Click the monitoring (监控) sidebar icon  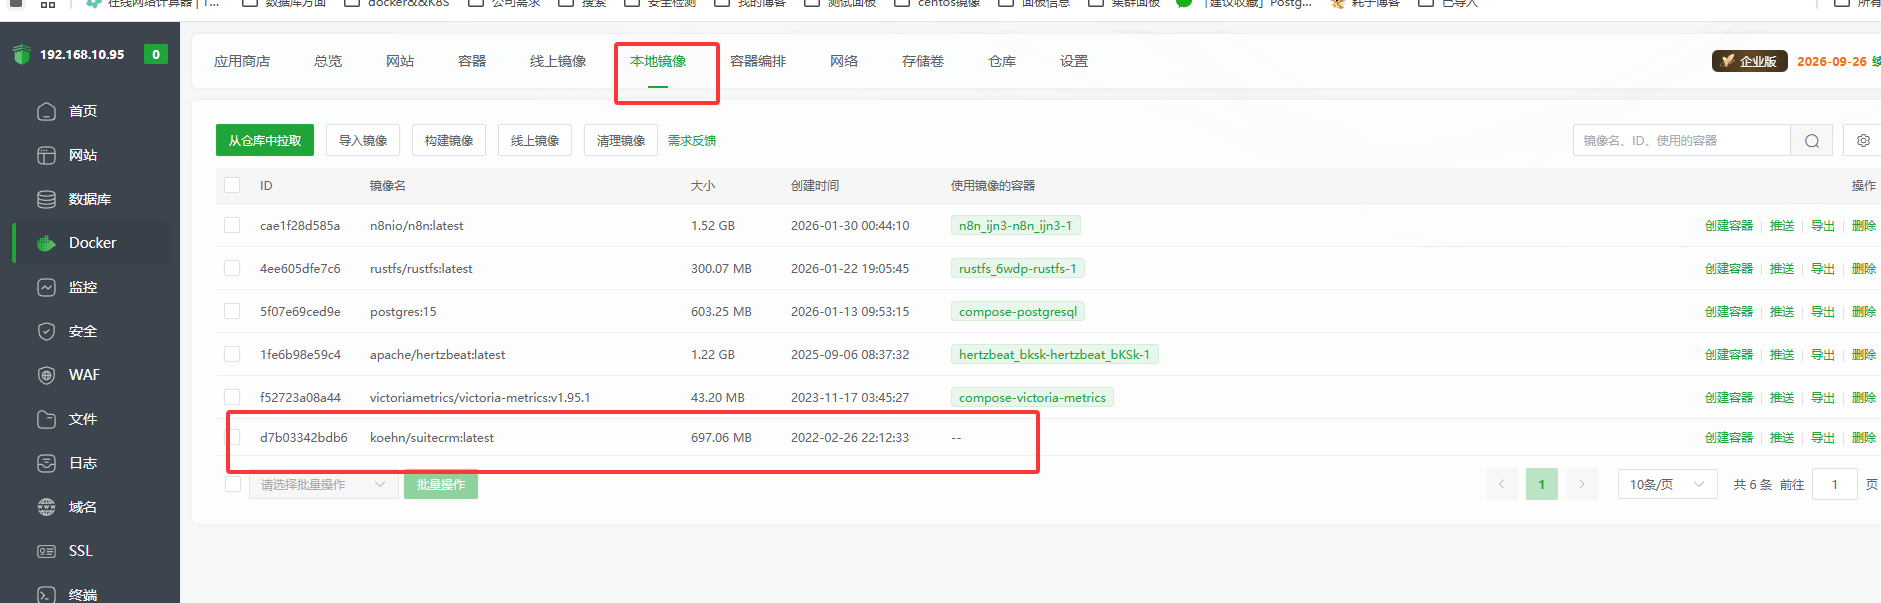pyautogui.click(x=46, y=287)
